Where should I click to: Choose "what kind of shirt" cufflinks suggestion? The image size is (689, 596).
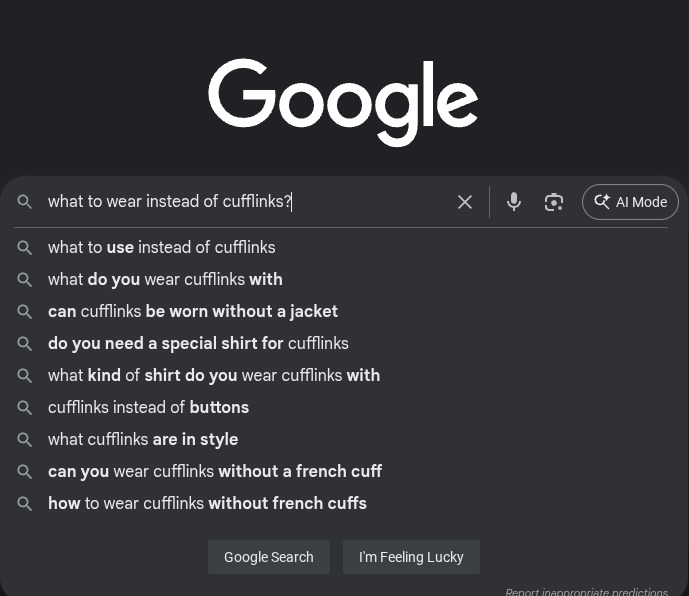(214, 375)
